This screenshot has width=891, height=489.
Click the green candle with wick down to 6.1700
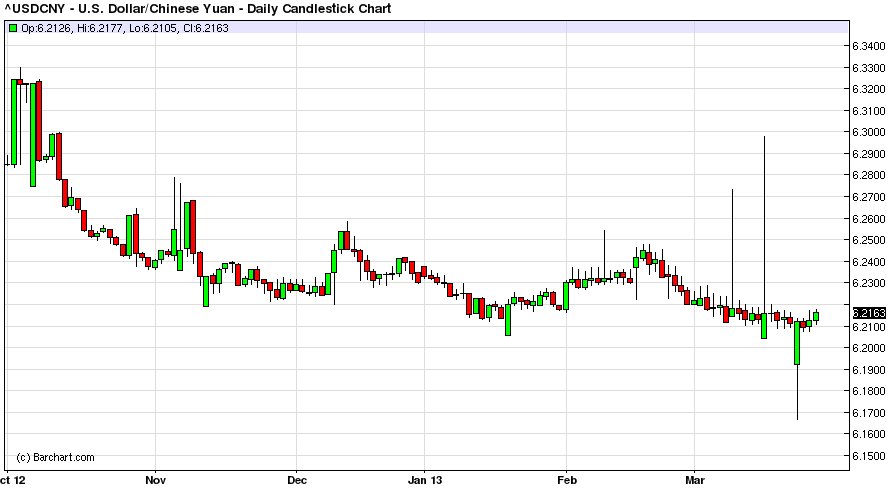point(797,343)
